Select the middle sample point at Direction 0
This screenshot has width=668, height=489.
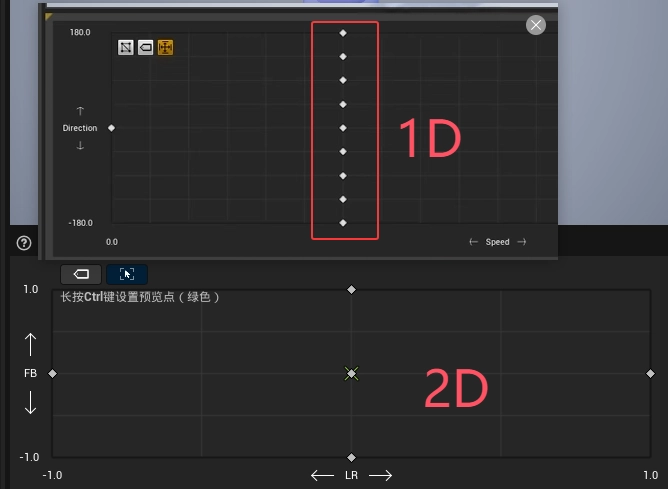[343, 128]
